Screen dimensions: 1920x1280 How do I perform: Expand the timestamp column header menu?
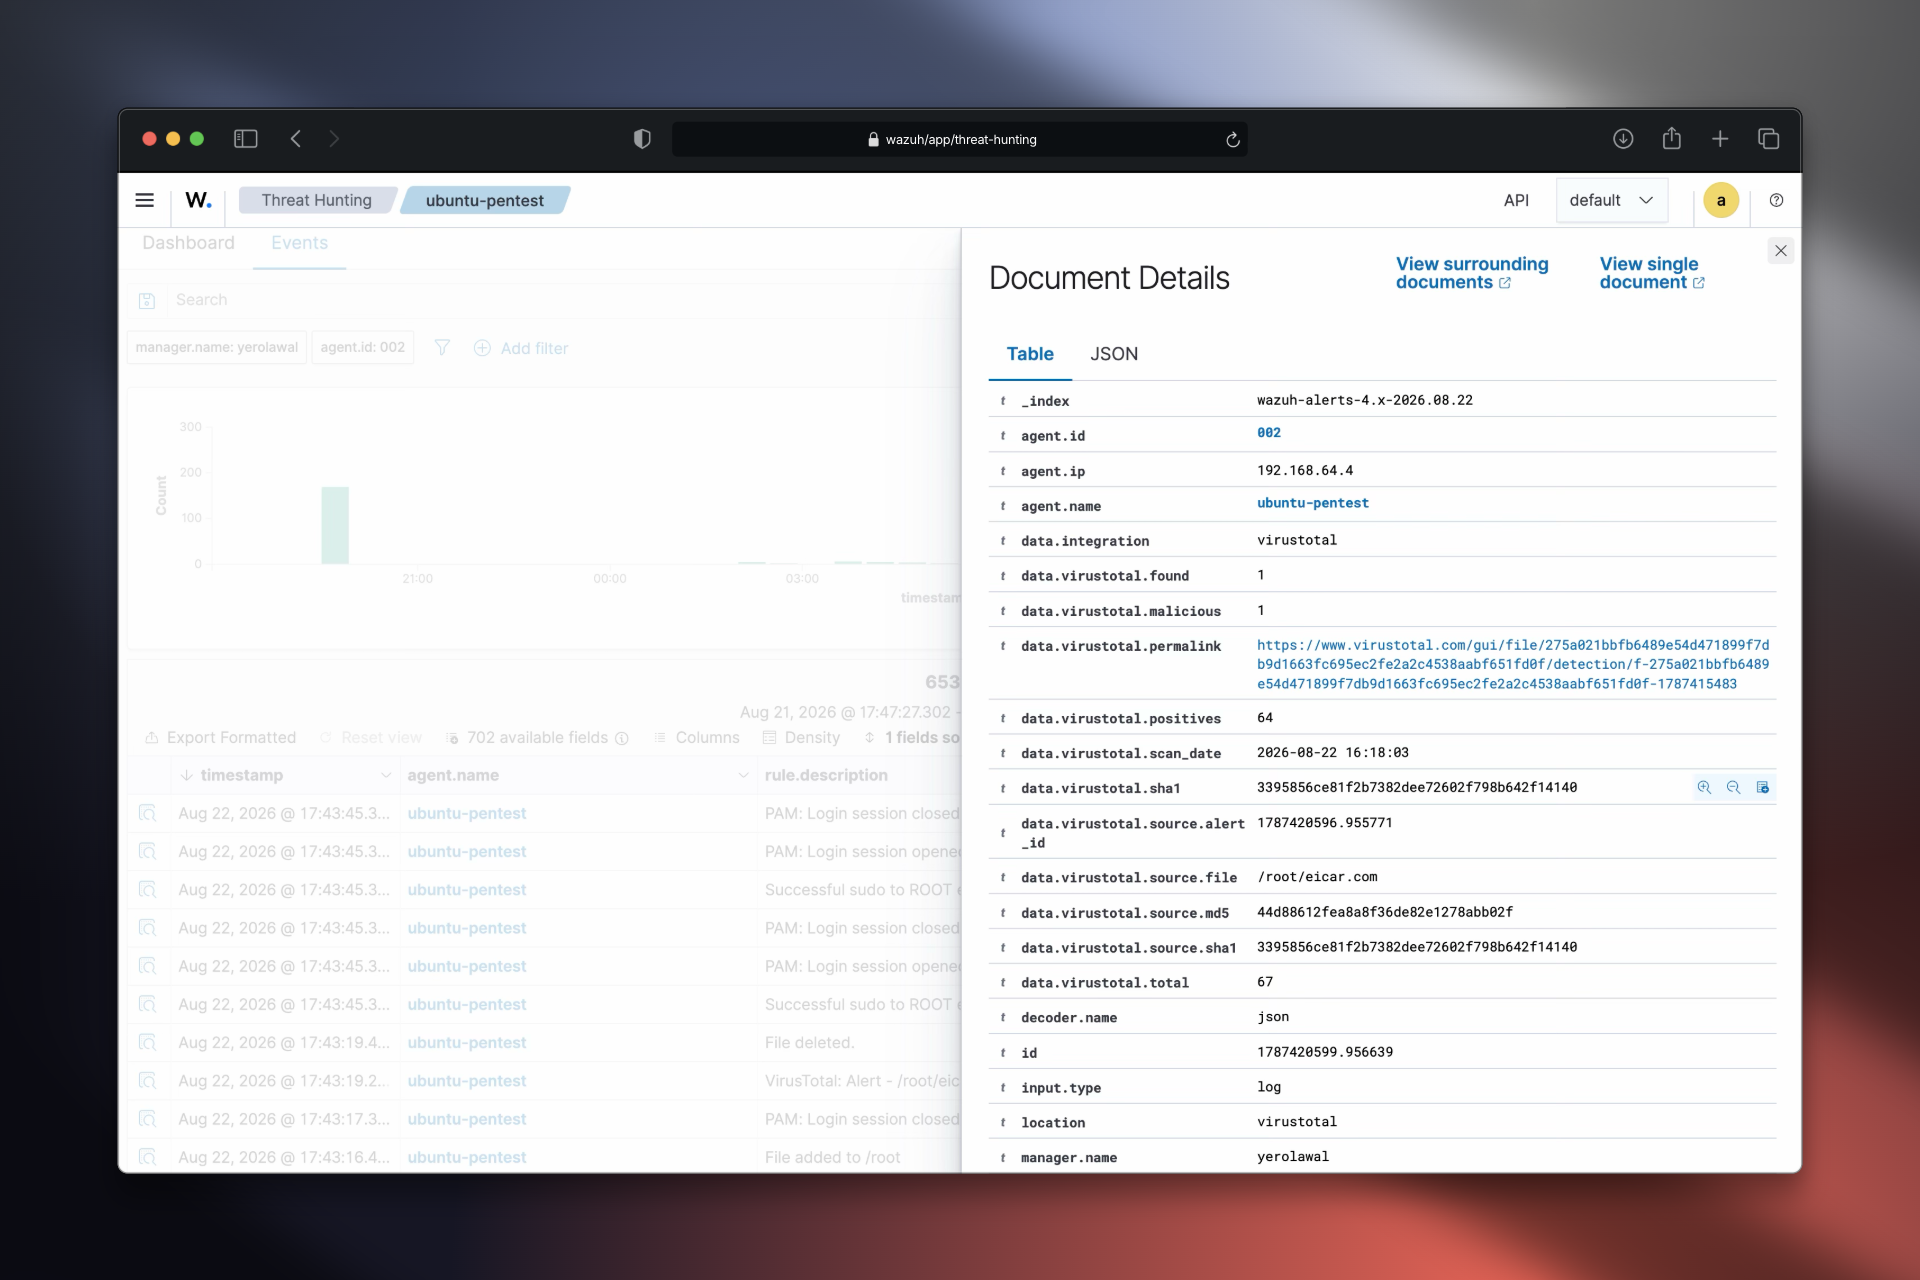pos(386,775)
